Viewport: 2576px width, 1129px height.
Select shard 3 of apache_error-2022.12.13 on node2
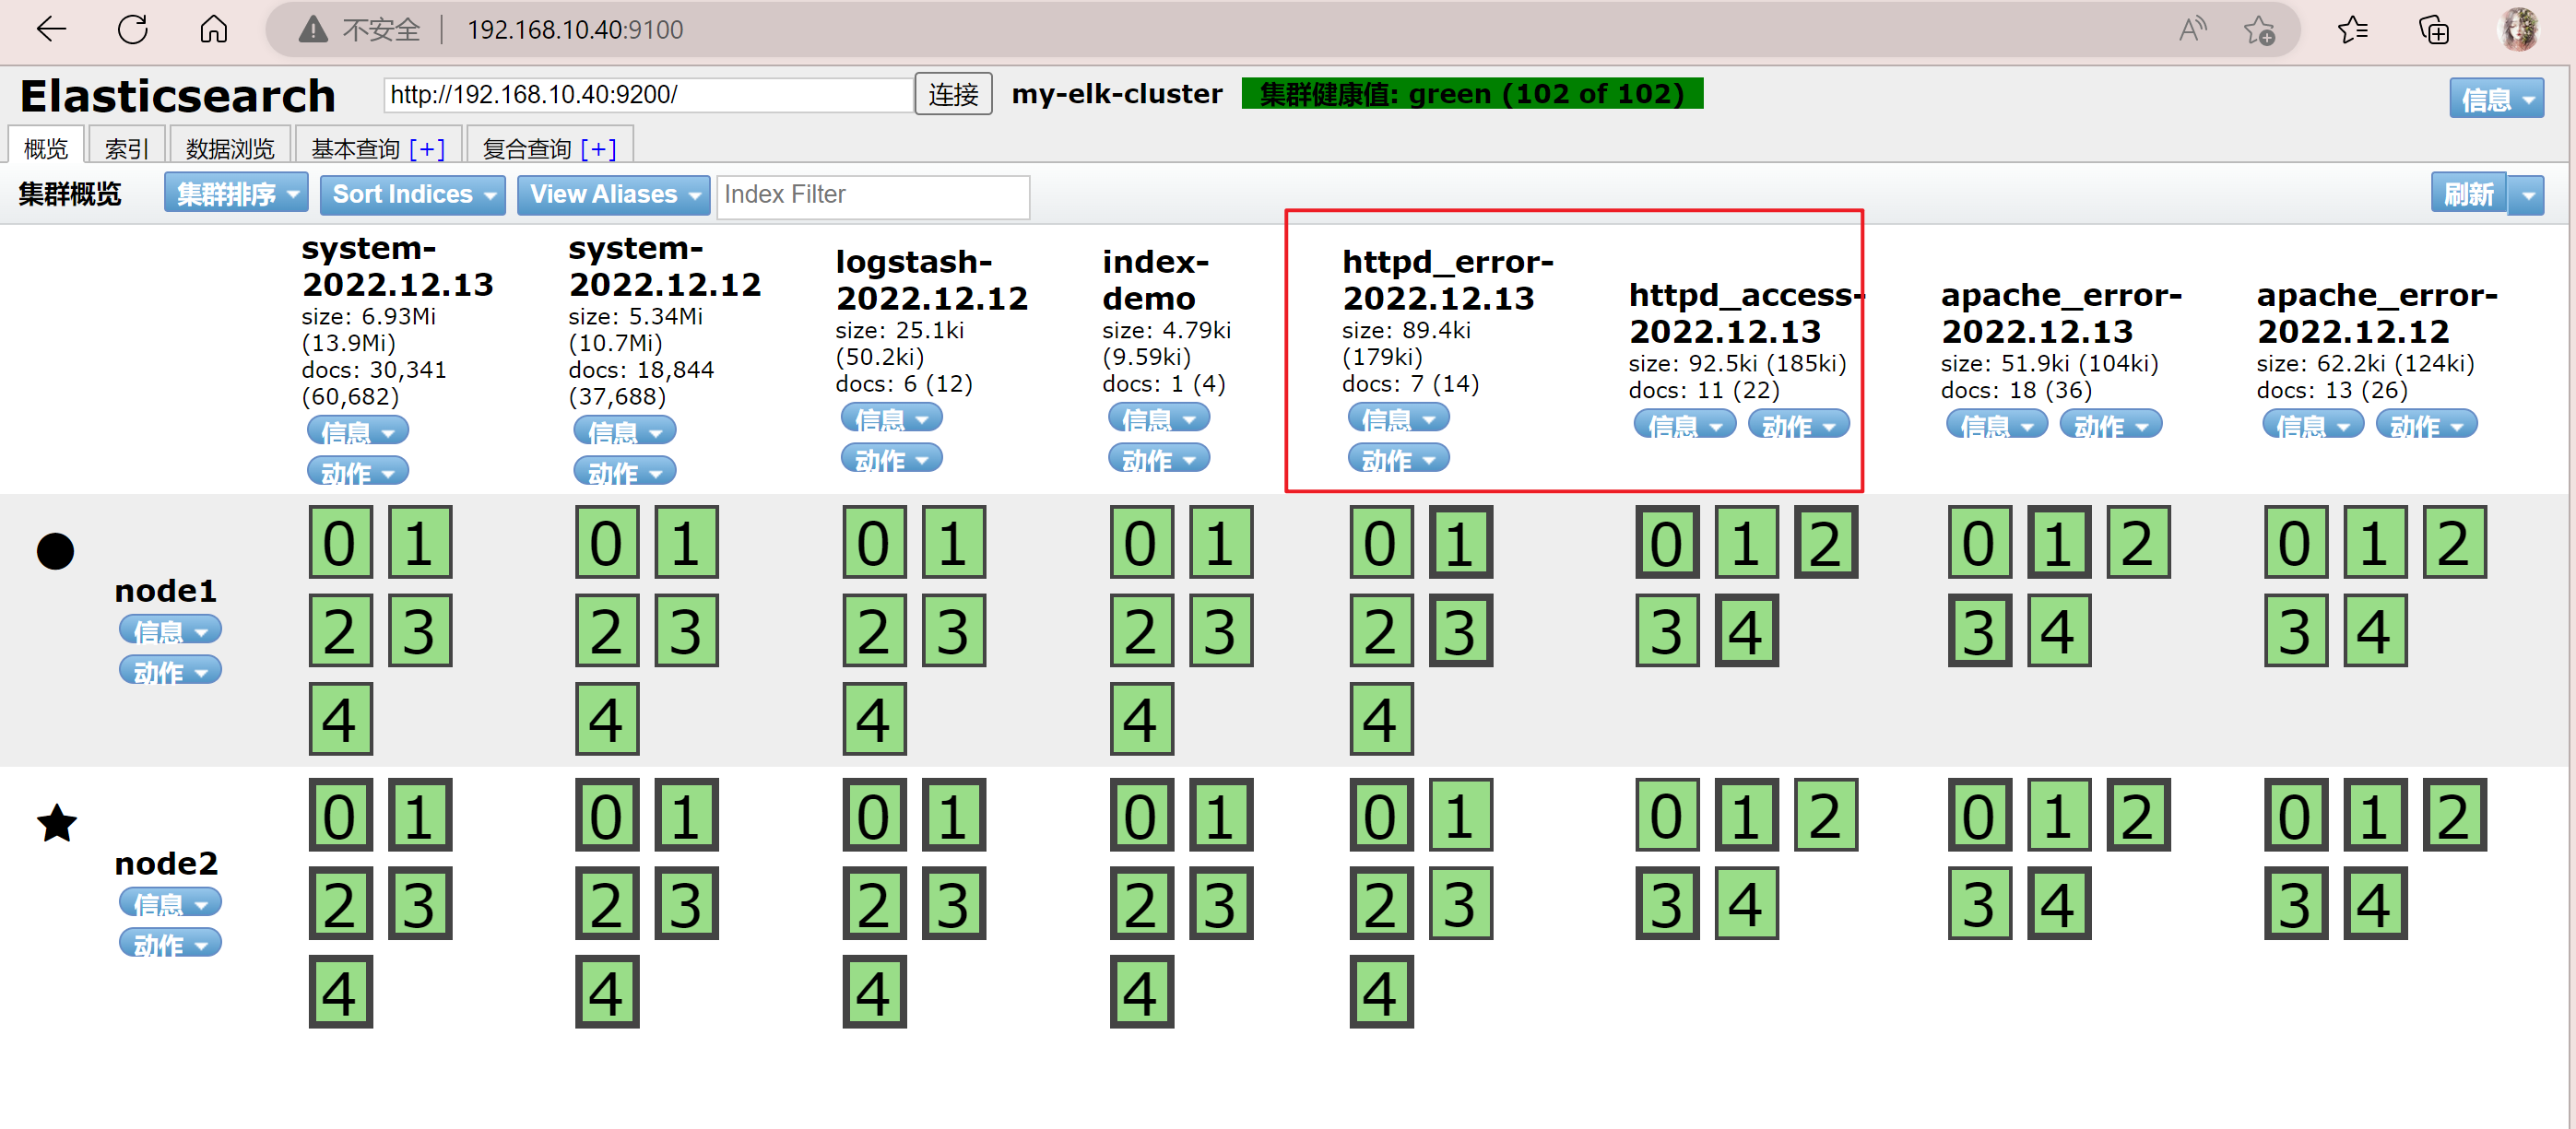coord(1979,904)
